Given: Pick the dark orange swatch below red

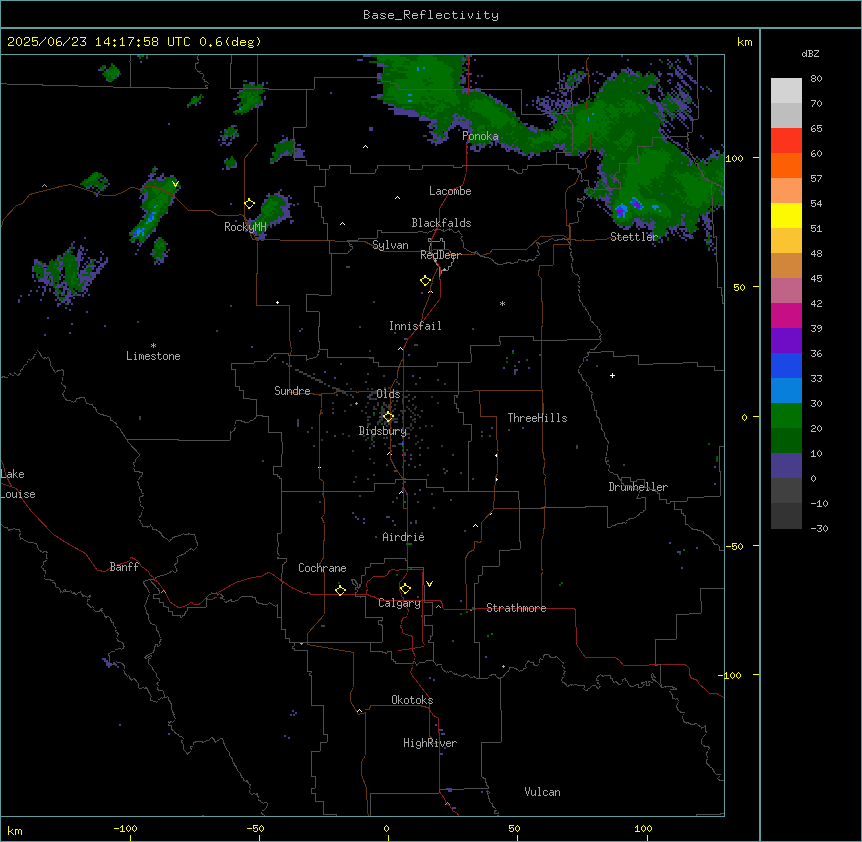Looking at the screenshot, I should pos(786,165).
